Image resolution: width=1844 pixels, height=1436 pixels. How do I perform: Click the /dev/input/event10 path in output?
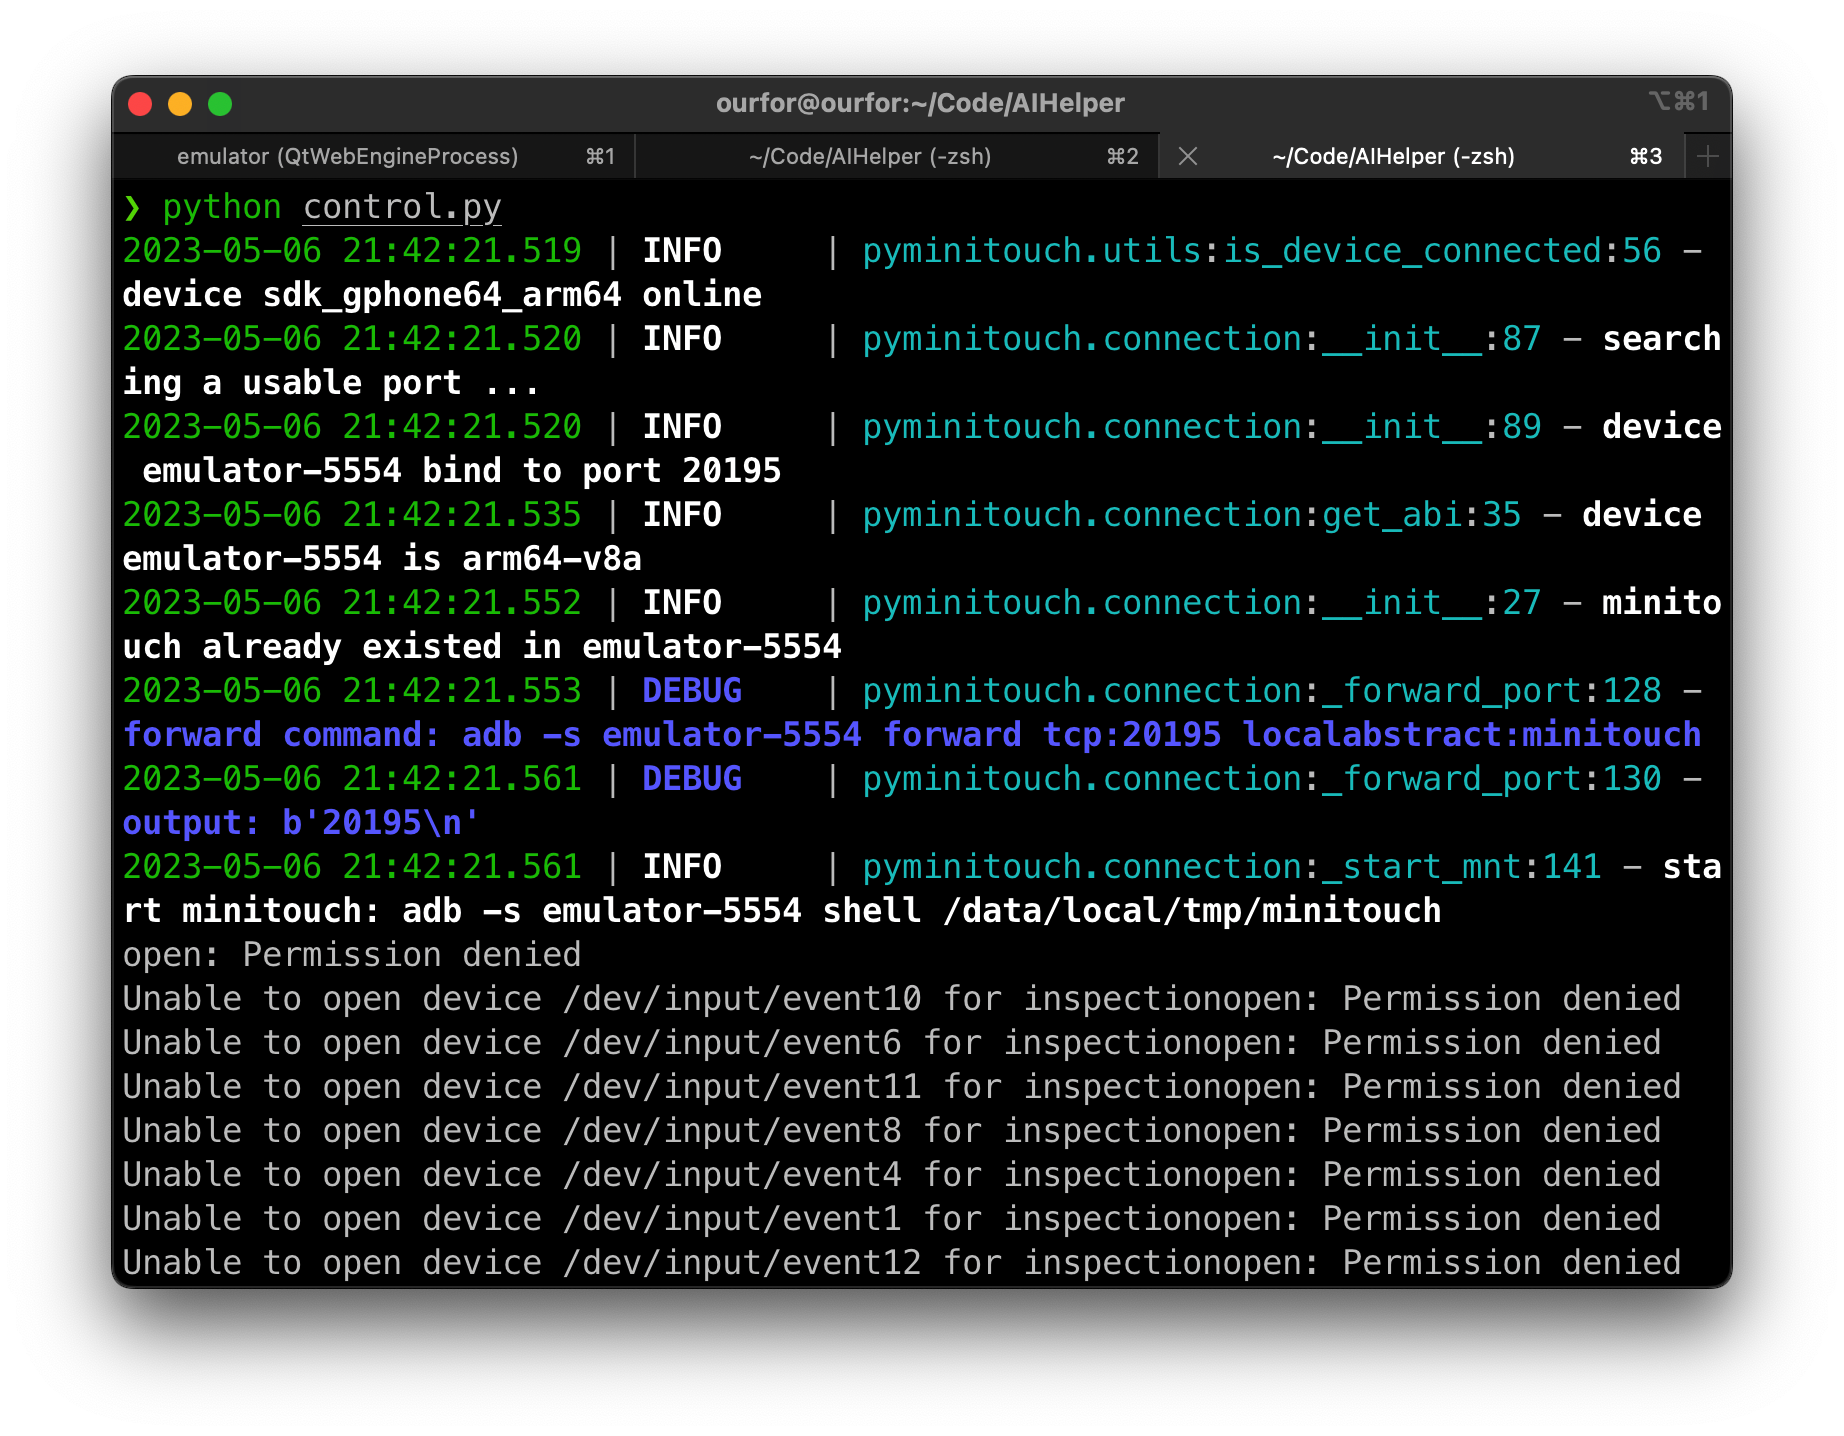pos(742,999)
